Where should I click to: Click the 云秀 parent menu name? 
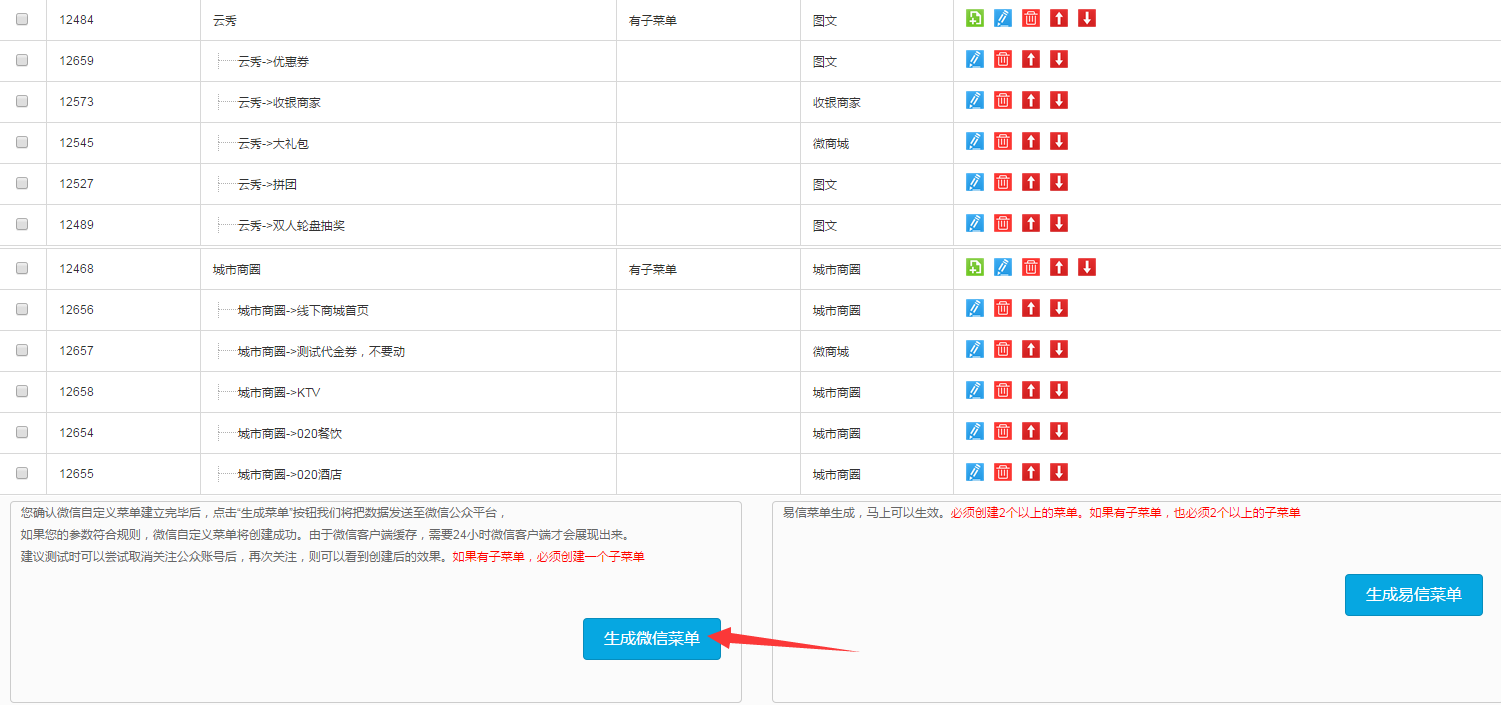[x=225, y=20]
